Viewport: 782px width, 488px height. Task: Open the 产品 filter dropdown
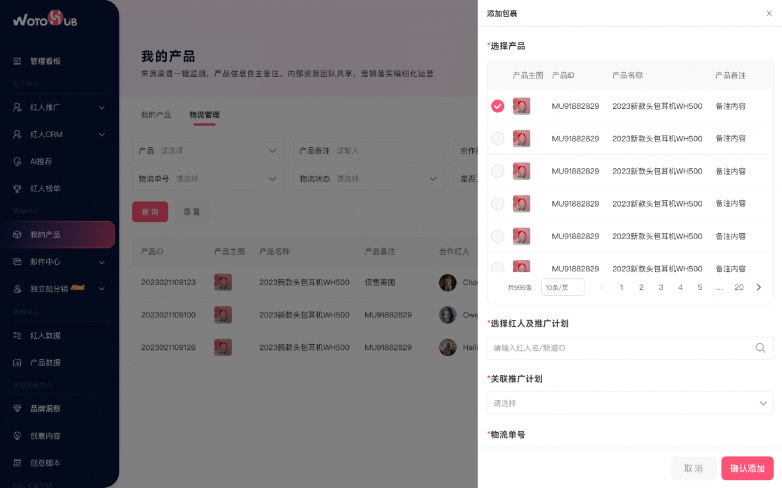click(x=208, y=151)
